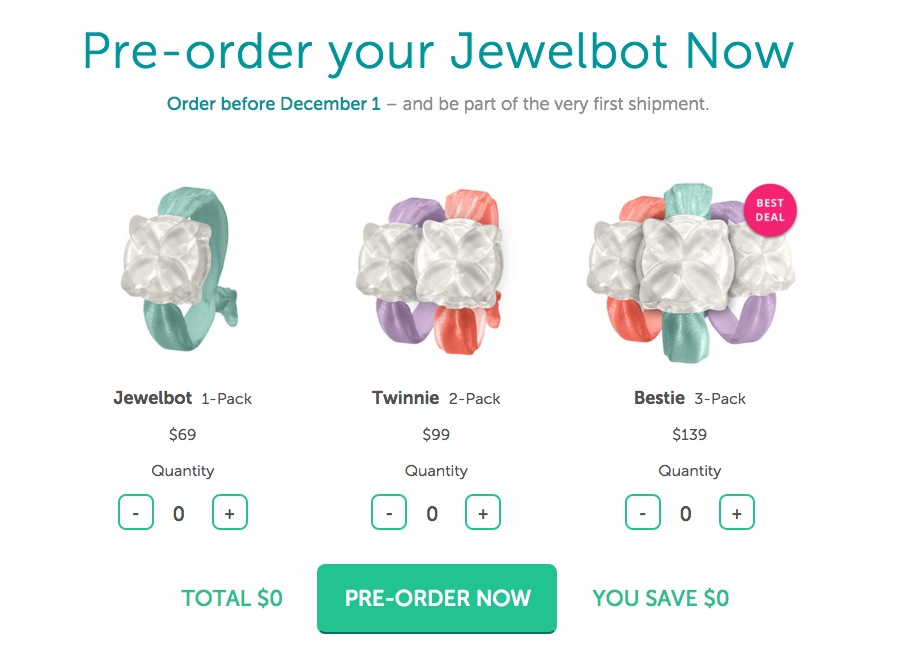Add one Bestie 3-Pack using plus button
908x651 pixels.
[x=736, y=513]
